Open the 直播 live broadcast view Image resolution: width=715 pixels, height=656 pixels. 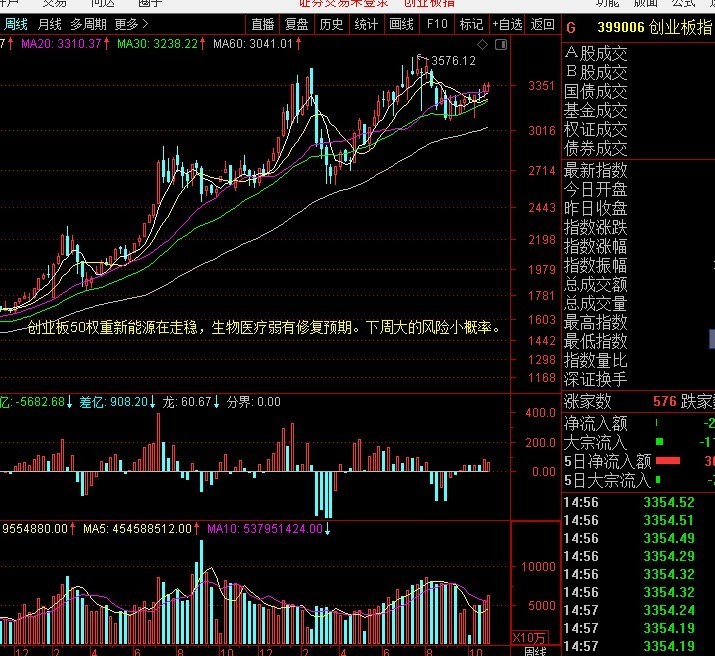263,24
